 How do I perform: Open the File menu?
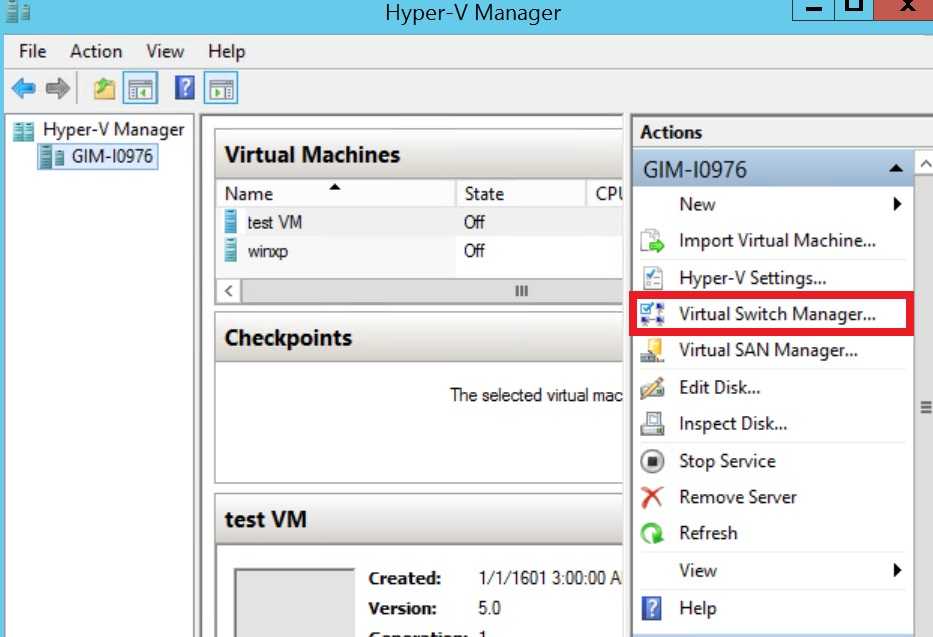point(33,51)
